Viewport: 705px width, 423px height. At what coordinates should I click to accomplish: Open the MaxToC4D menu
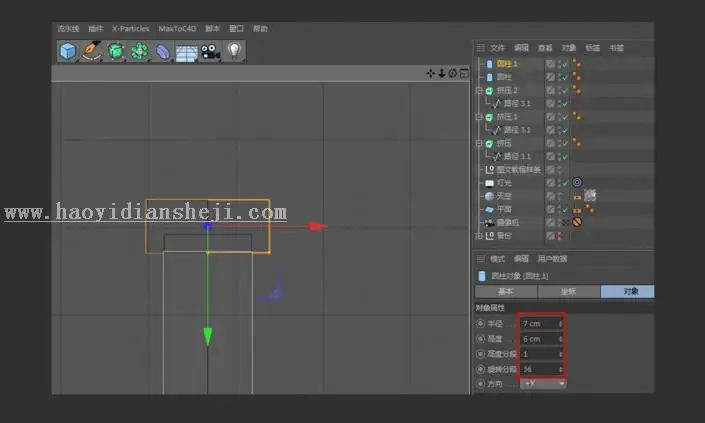tap(177, 29)
